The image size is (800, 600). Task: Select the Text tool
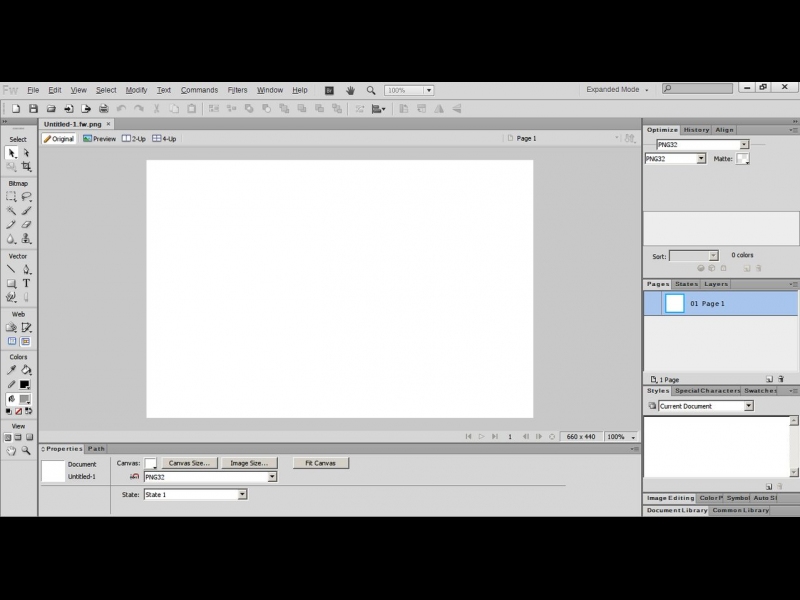[26, 283]
